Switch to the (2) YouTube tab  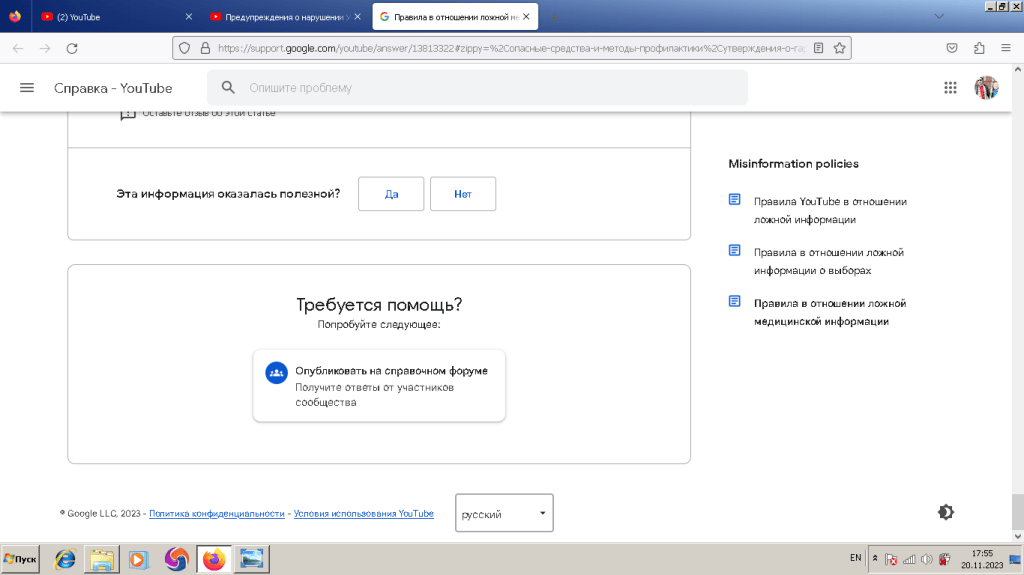pyautogui.click(x=110, y=17)
